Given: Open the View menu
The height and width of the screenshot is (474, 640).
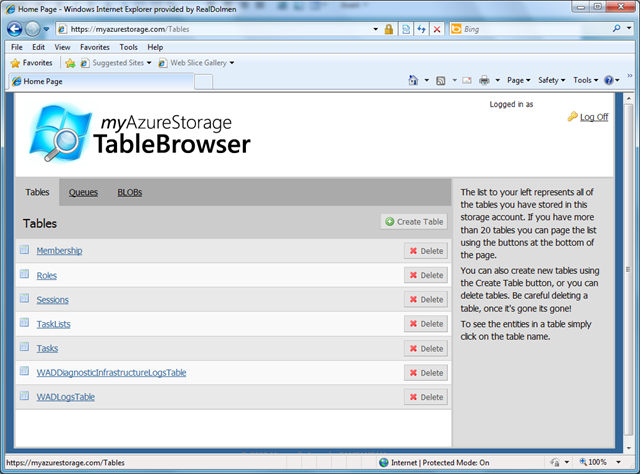Looking at the screenshot, I should 62,47.
